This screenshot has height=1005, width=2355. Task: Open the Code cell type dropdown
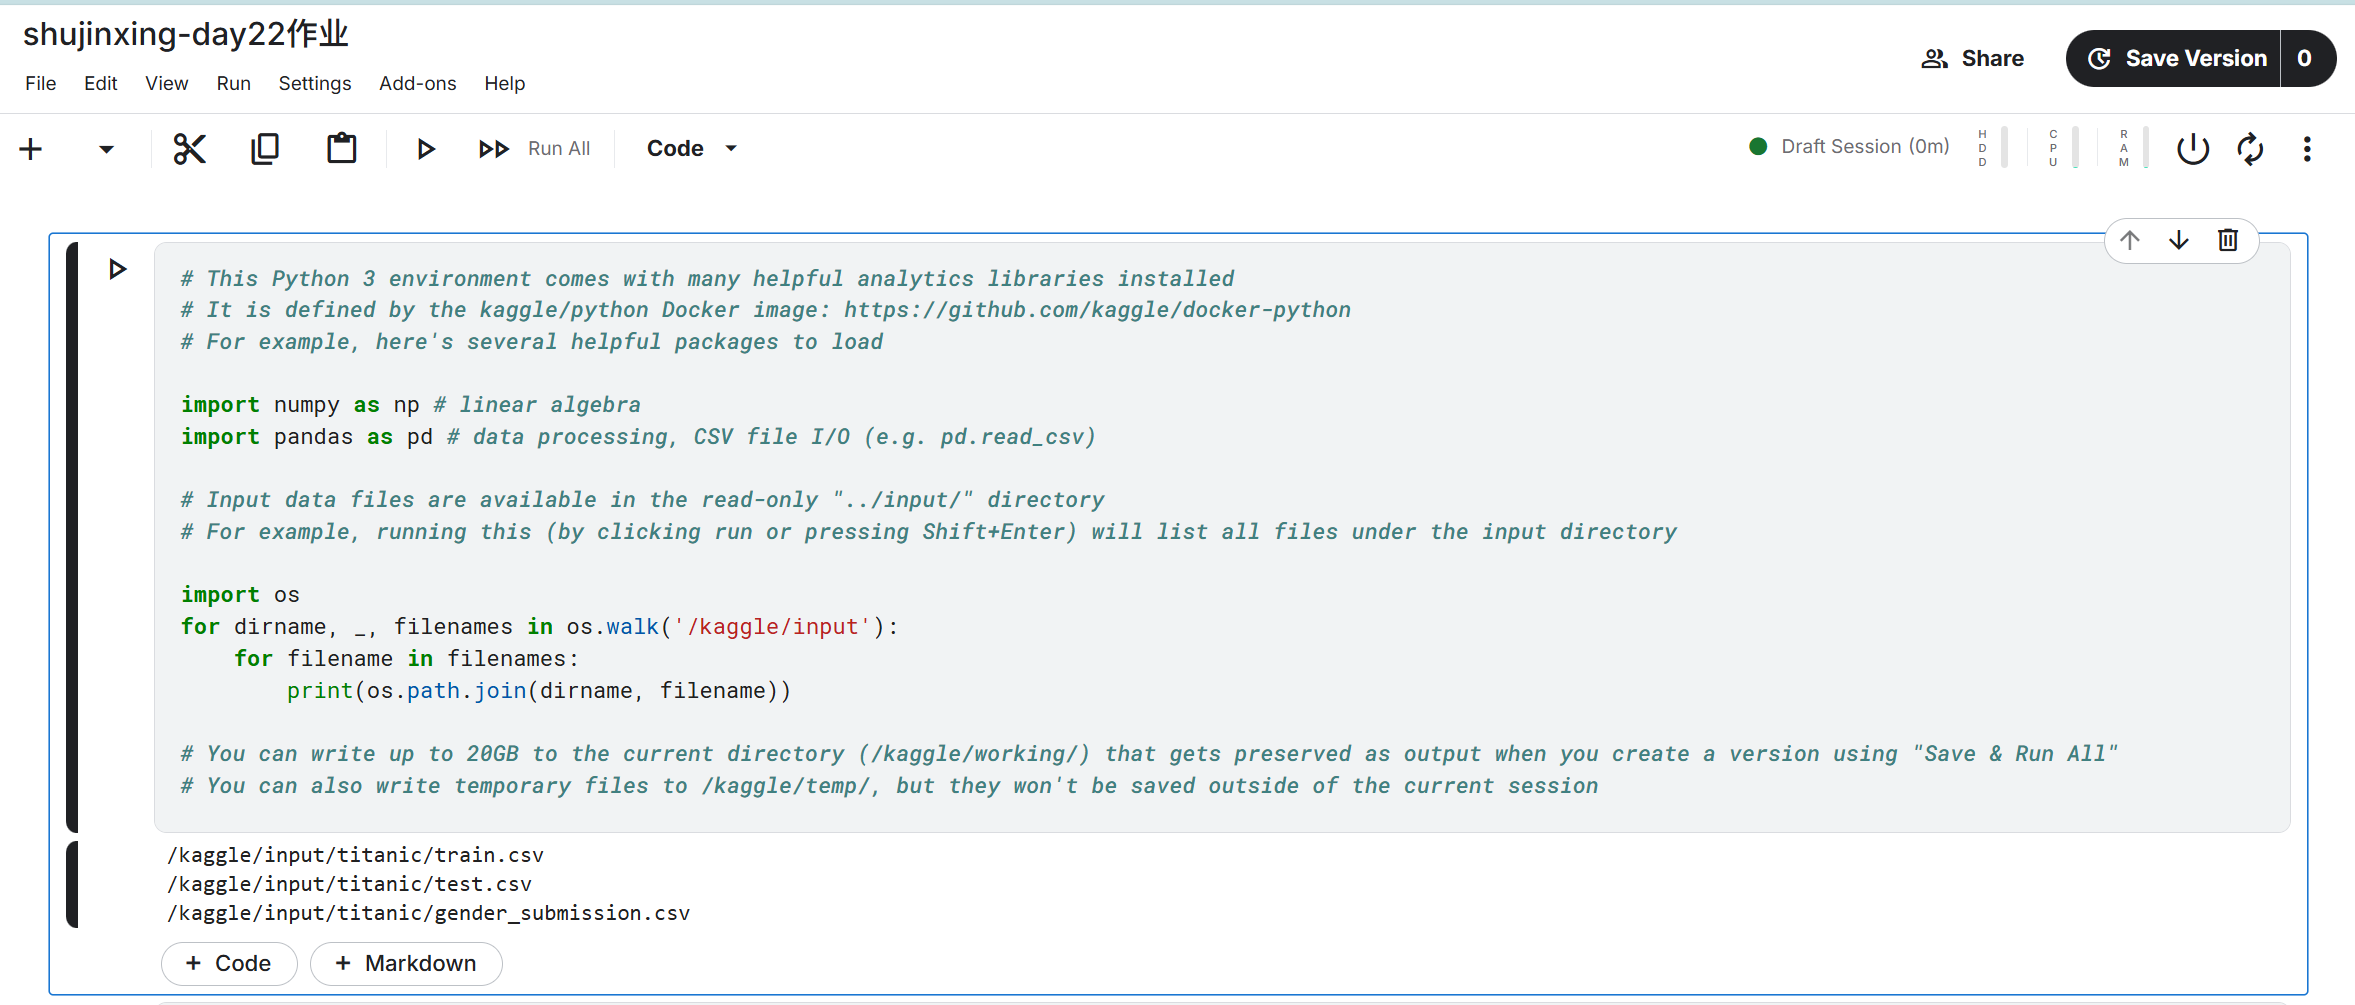(692, 148)
